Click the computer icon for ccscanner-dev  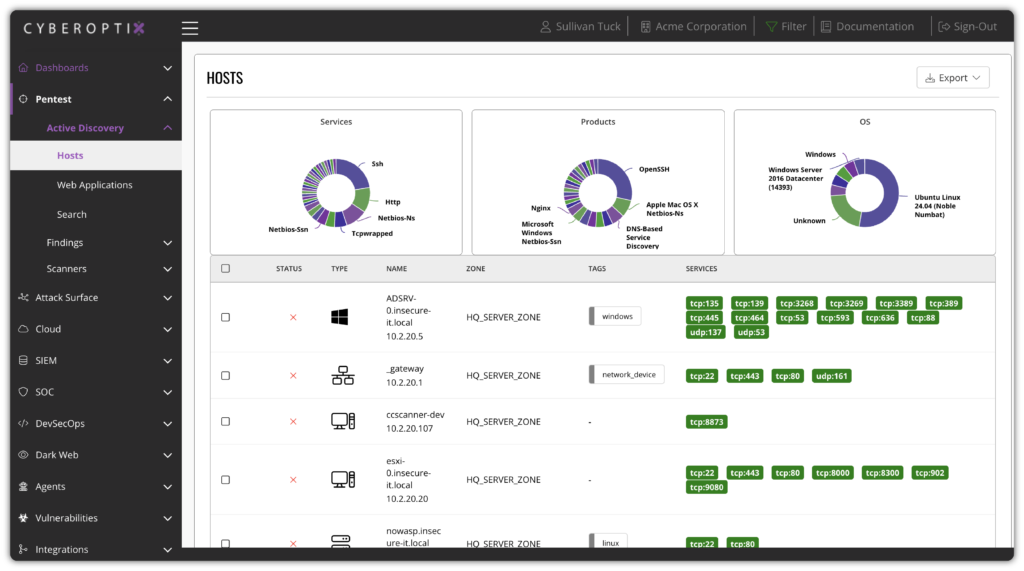click(342, 421)
